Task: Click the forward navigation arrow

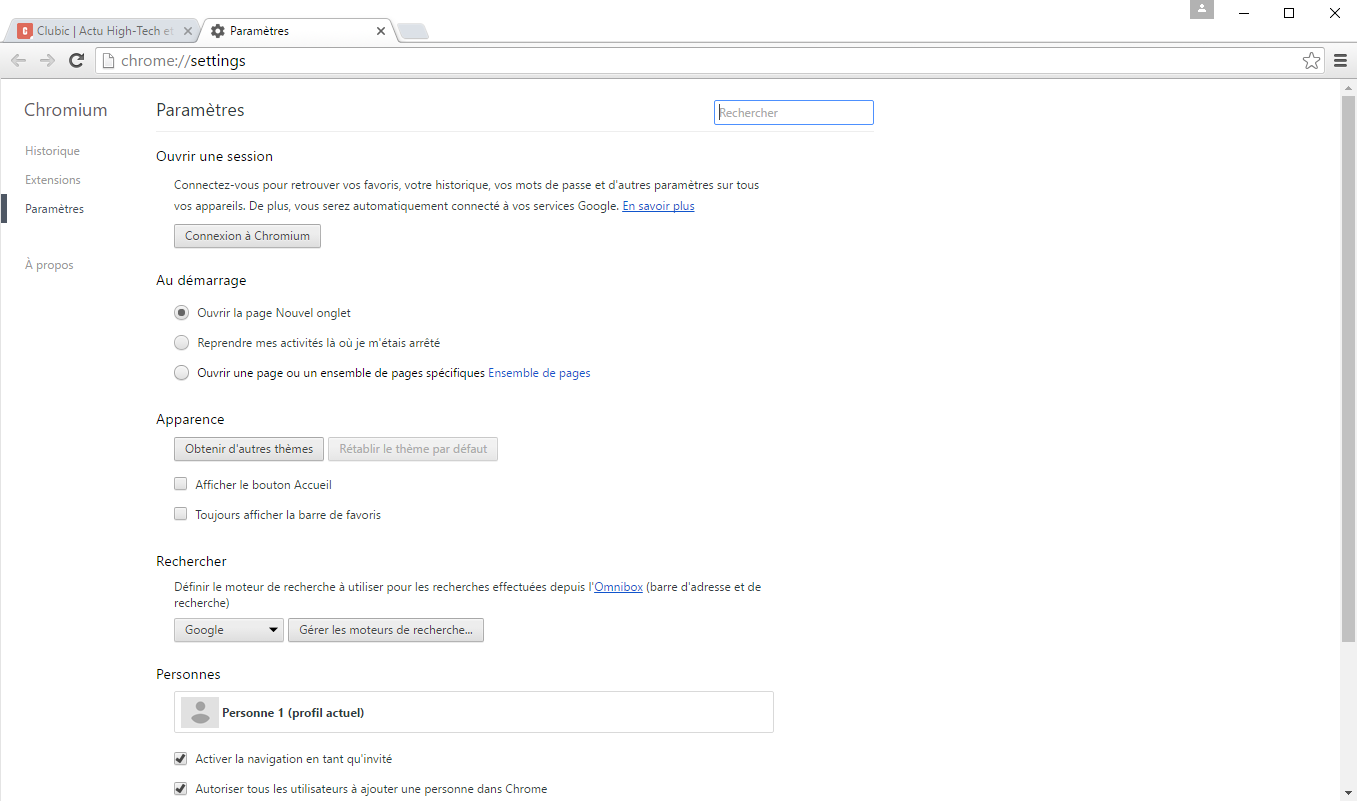Action: click(47, 60)
